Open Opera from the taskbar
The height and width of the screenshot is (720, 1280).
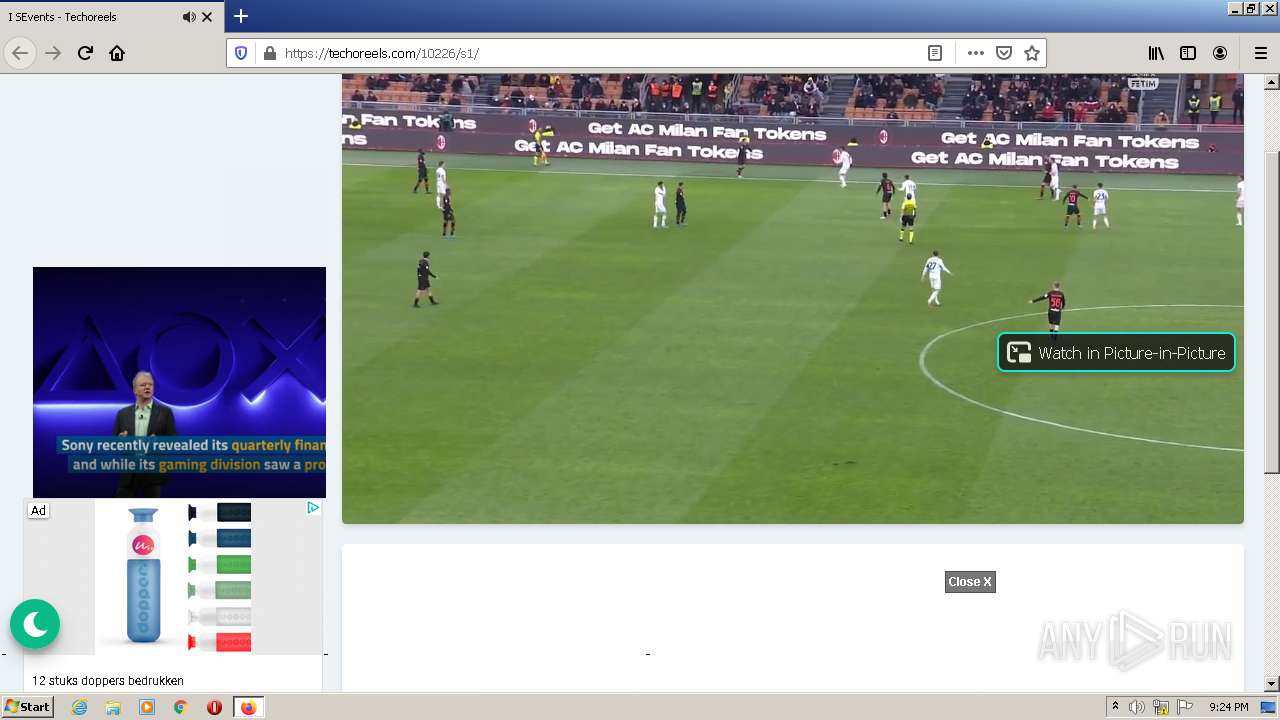click(214, 707)
